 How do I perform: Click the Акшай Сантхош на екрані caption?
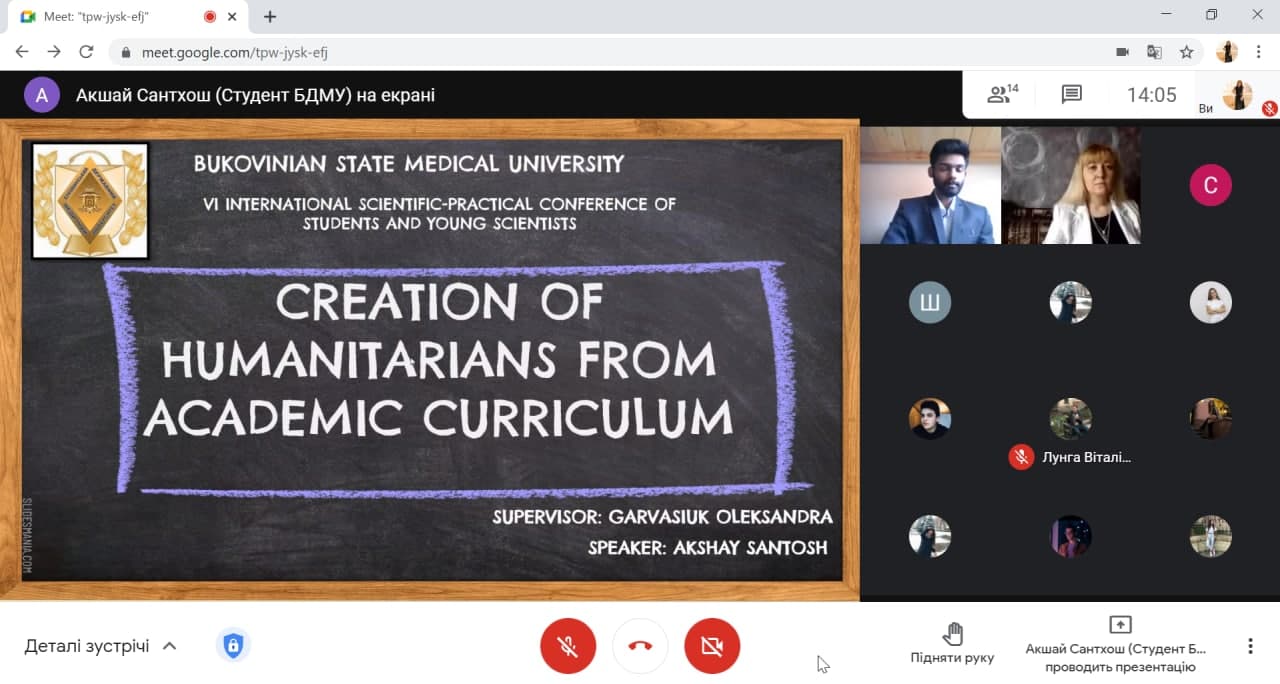pos(255,95)
